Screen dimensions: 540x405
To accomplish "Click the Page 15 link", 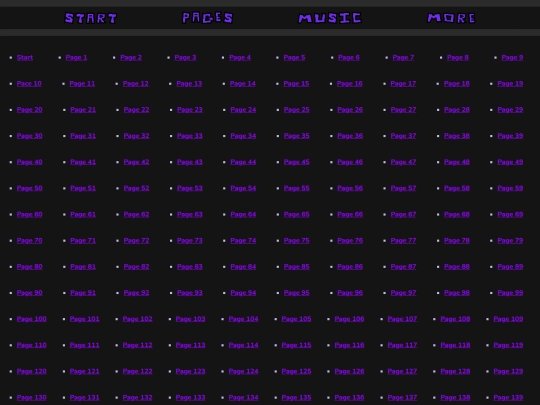I will 297,84.
